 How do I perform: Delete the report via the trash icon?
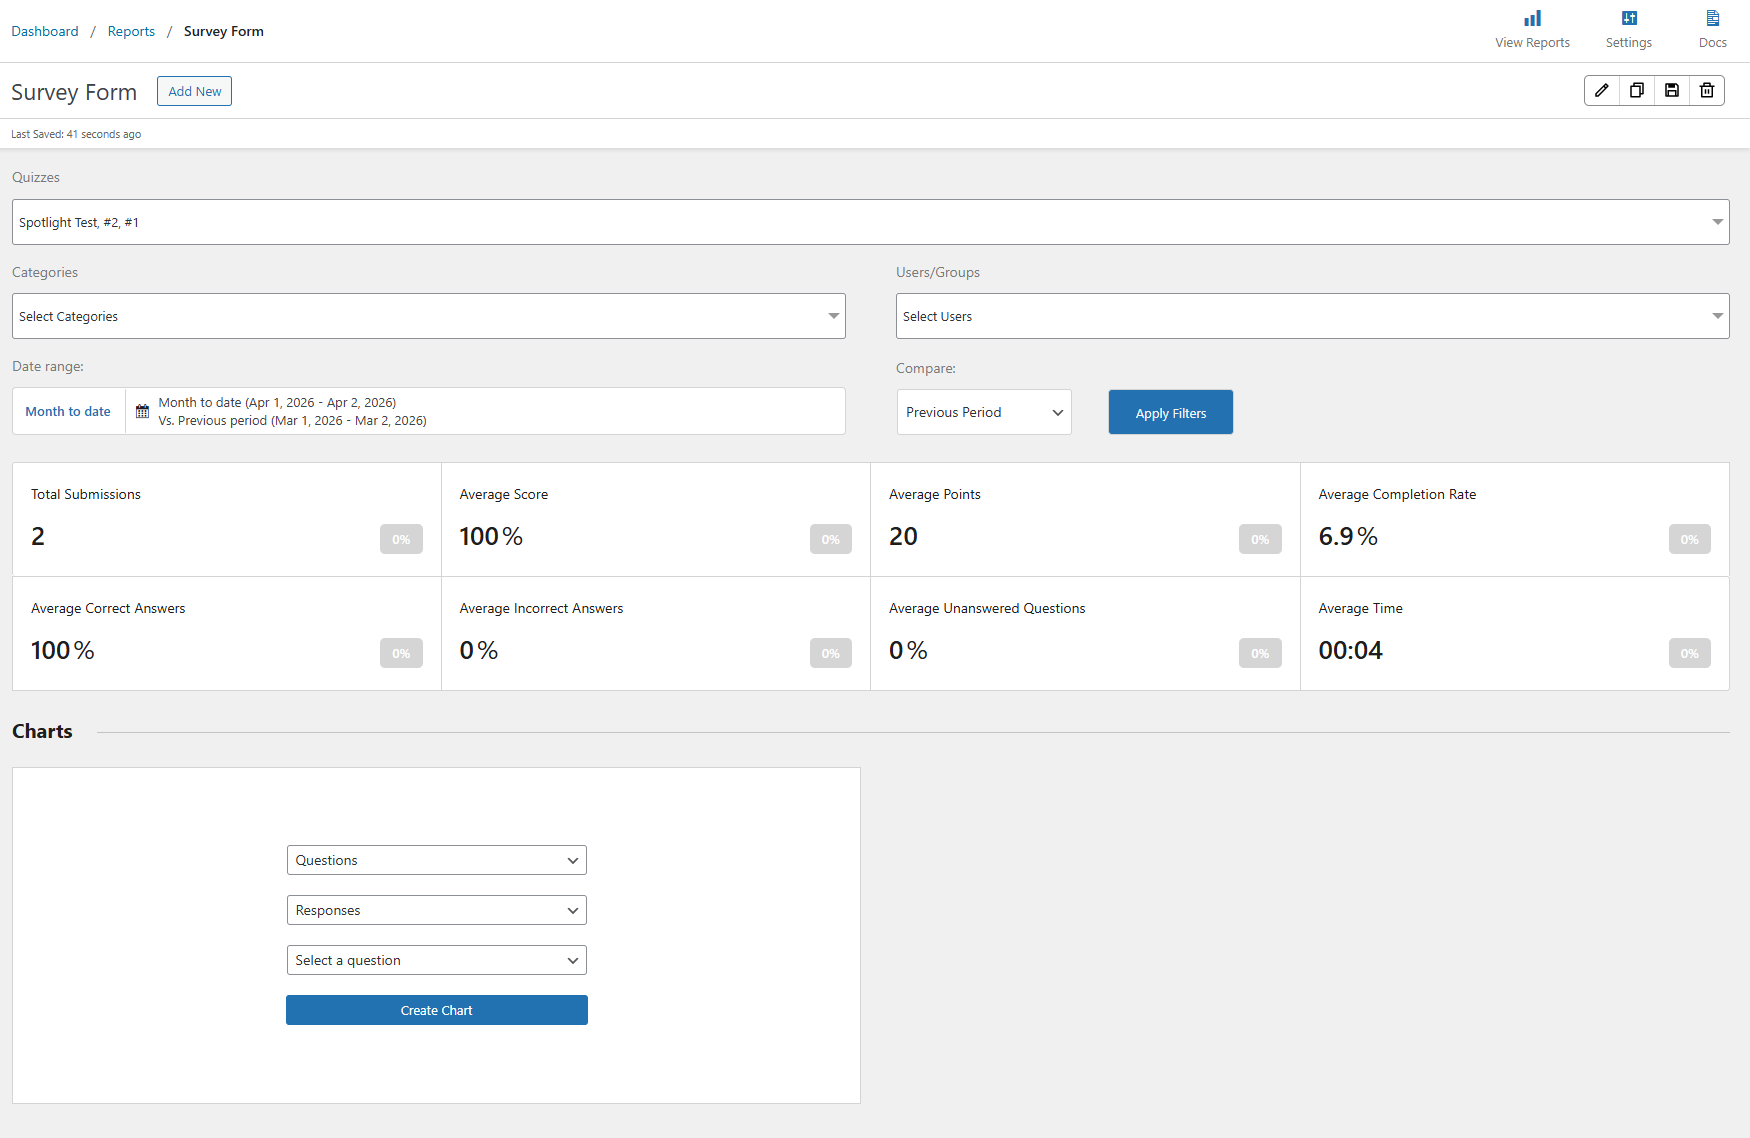click(x=1706, y=90)
